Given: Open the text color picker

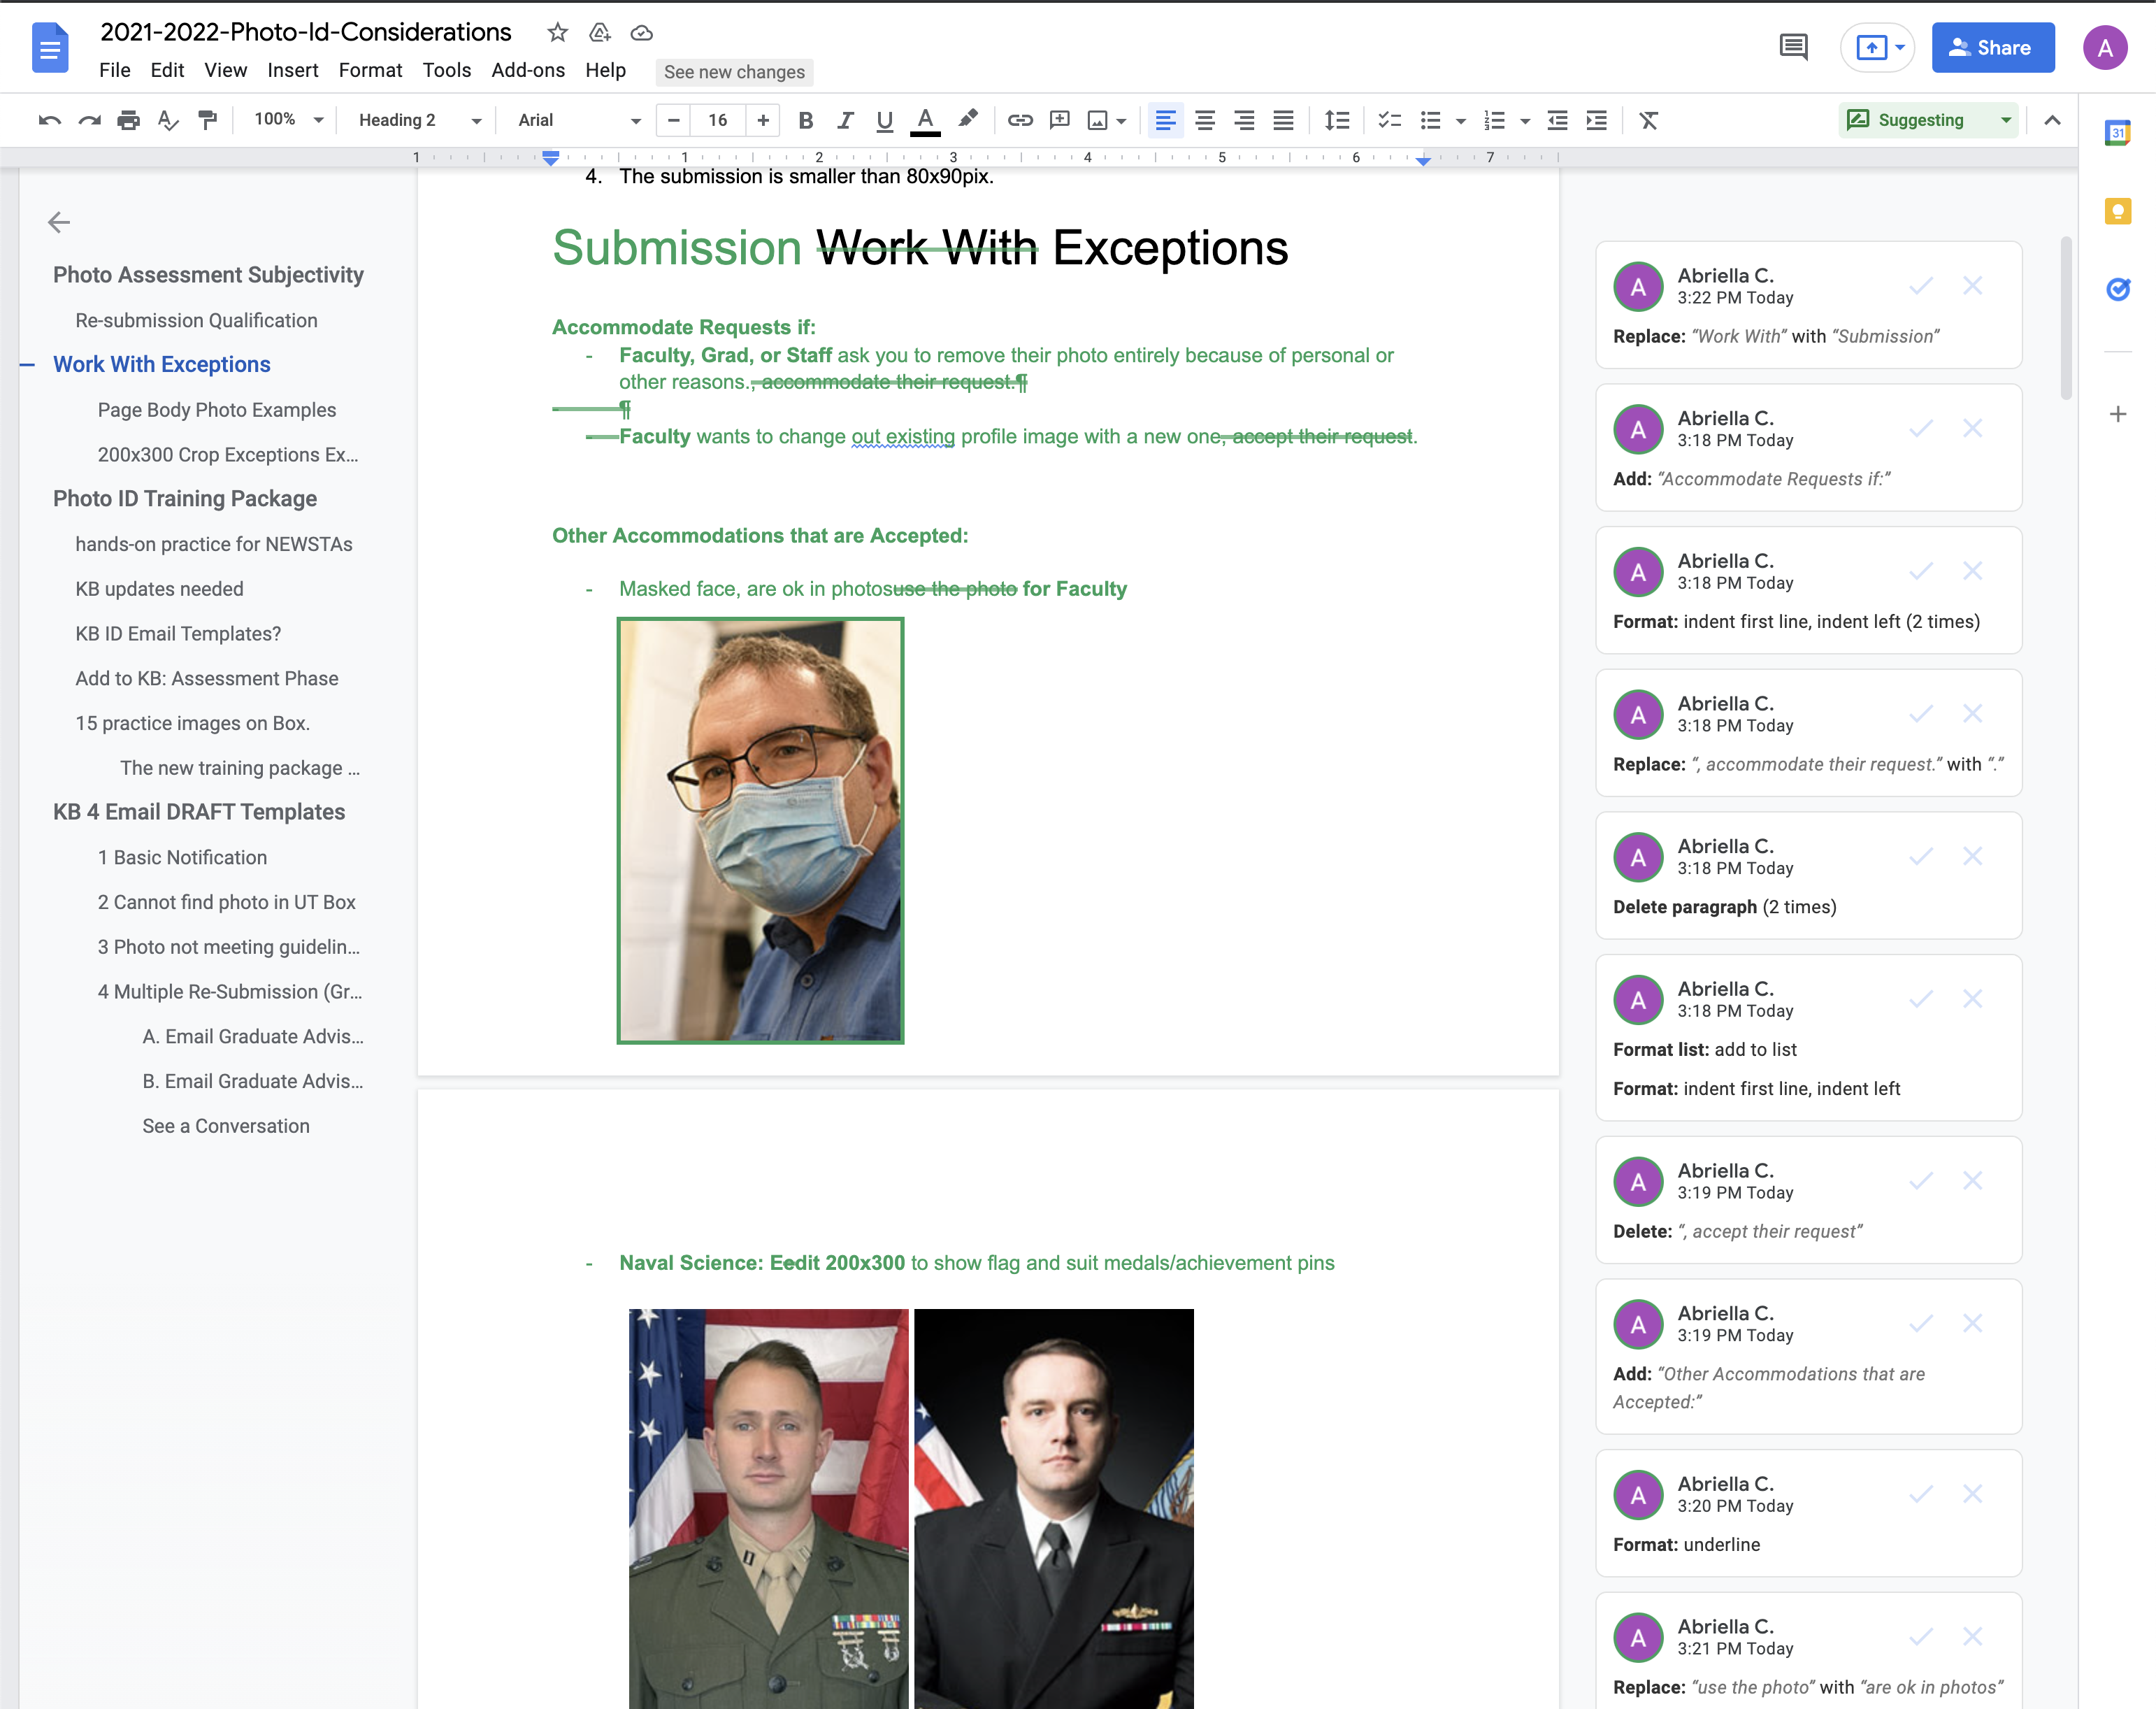Looking at the screenshot, I should [x=925, y=121].
